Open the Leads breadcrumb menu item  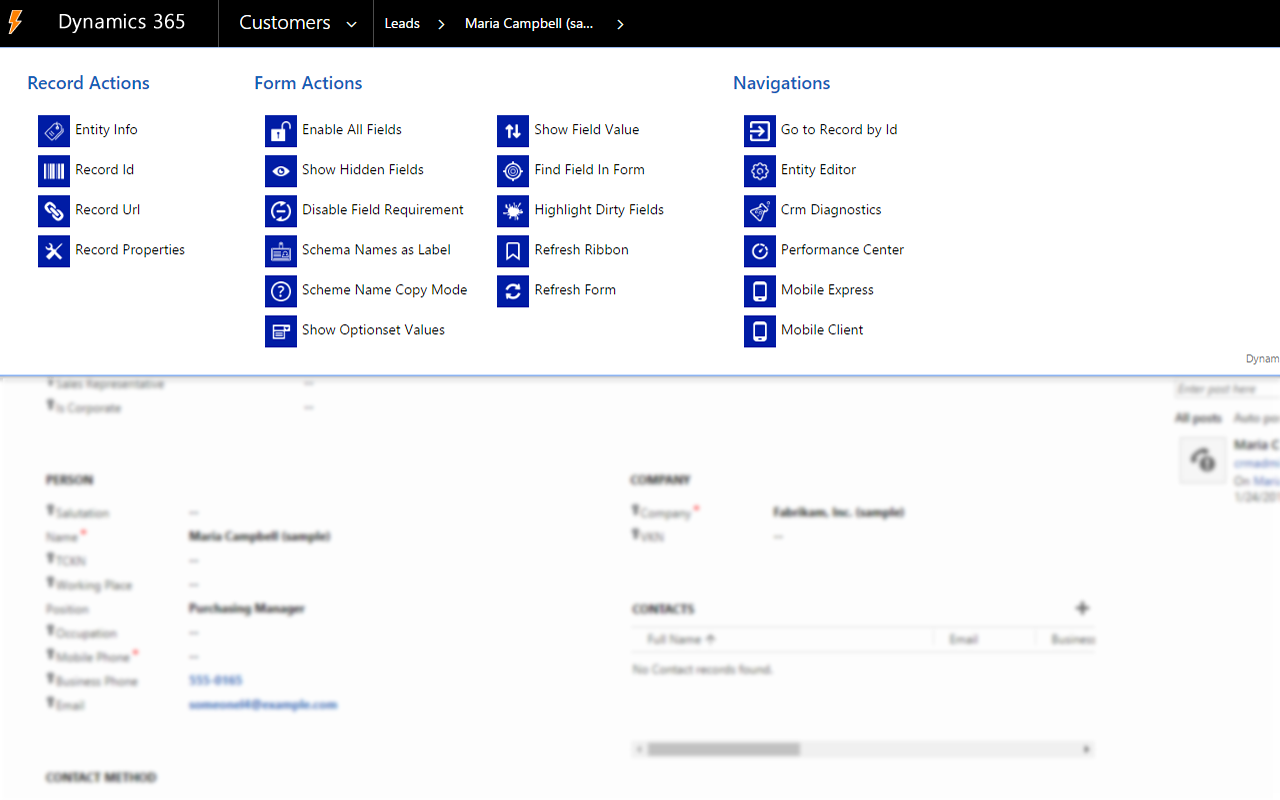[402, 24]
